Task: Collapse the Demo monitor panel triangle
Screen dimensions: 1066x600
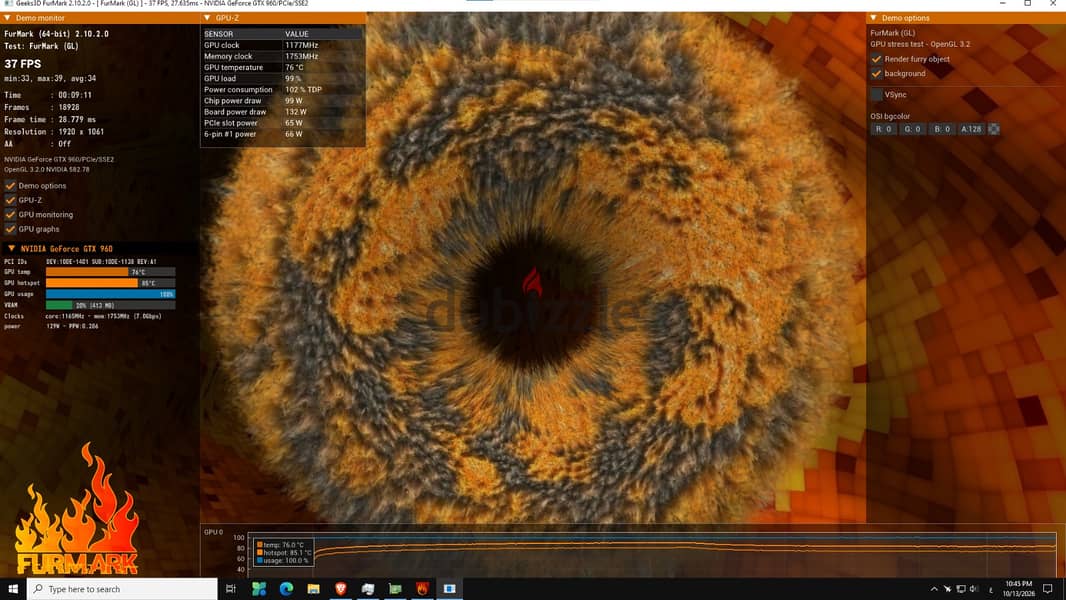Action: pyautogui.click(x=7, y=18)
